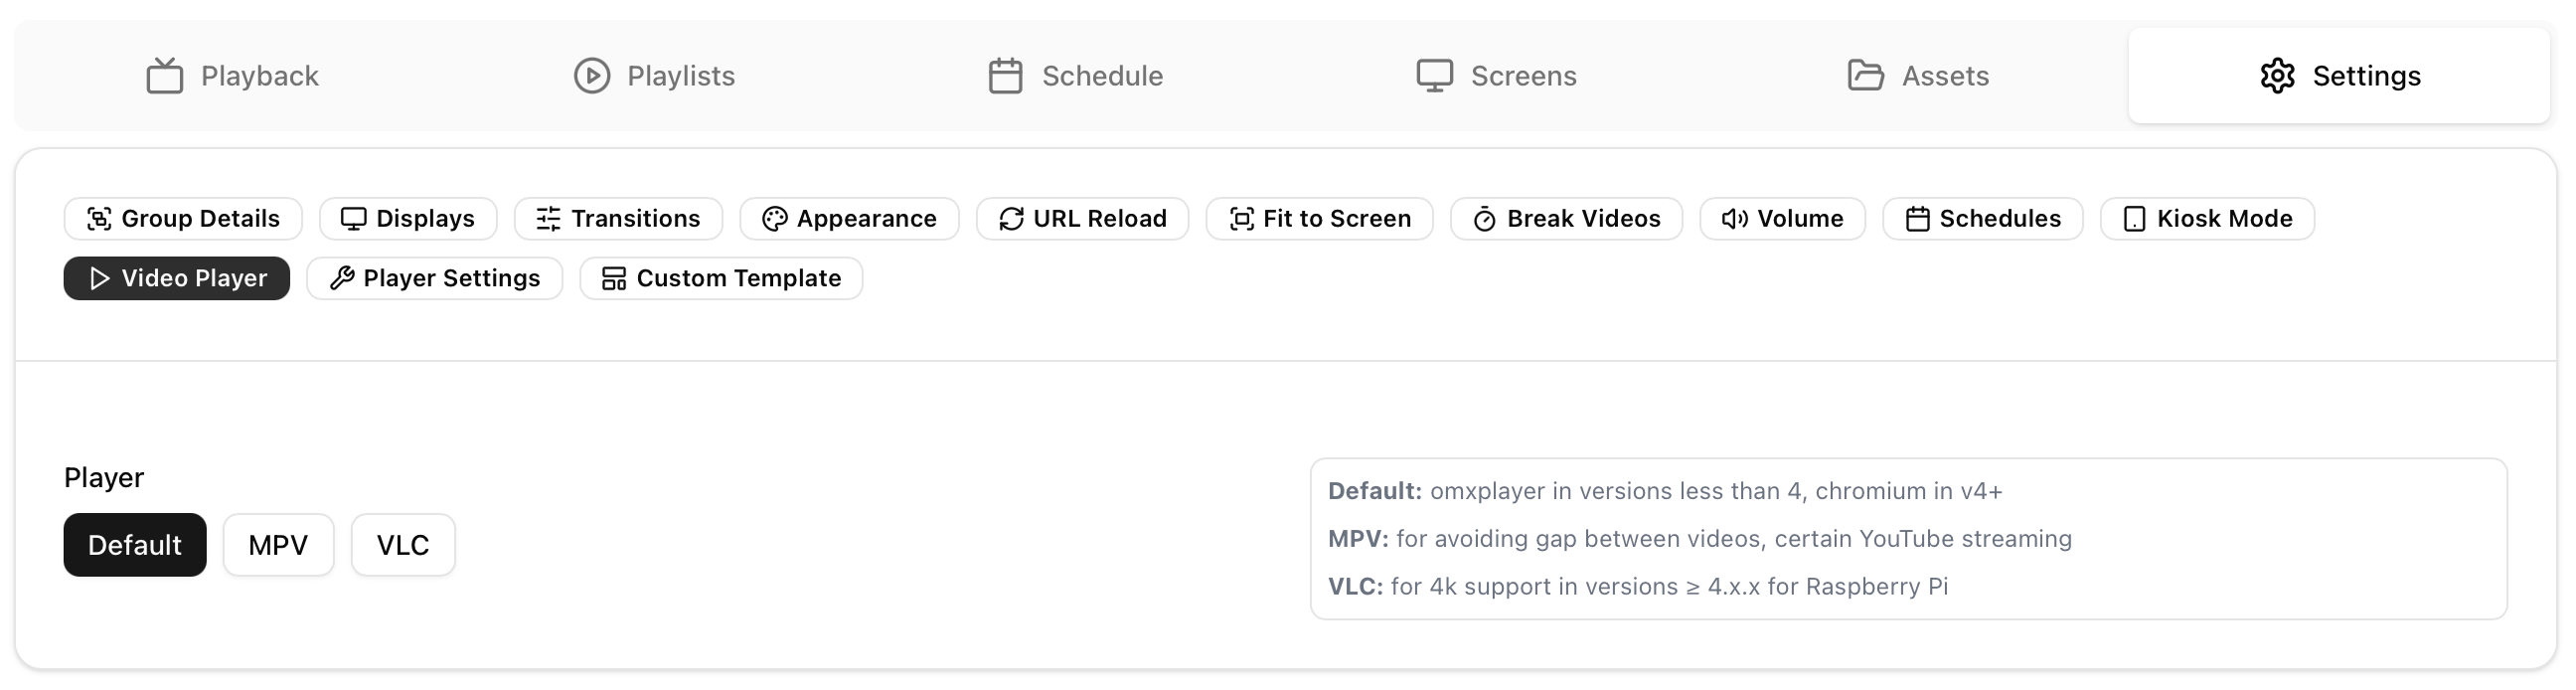Switch the player to VLC

click(403, 545)
